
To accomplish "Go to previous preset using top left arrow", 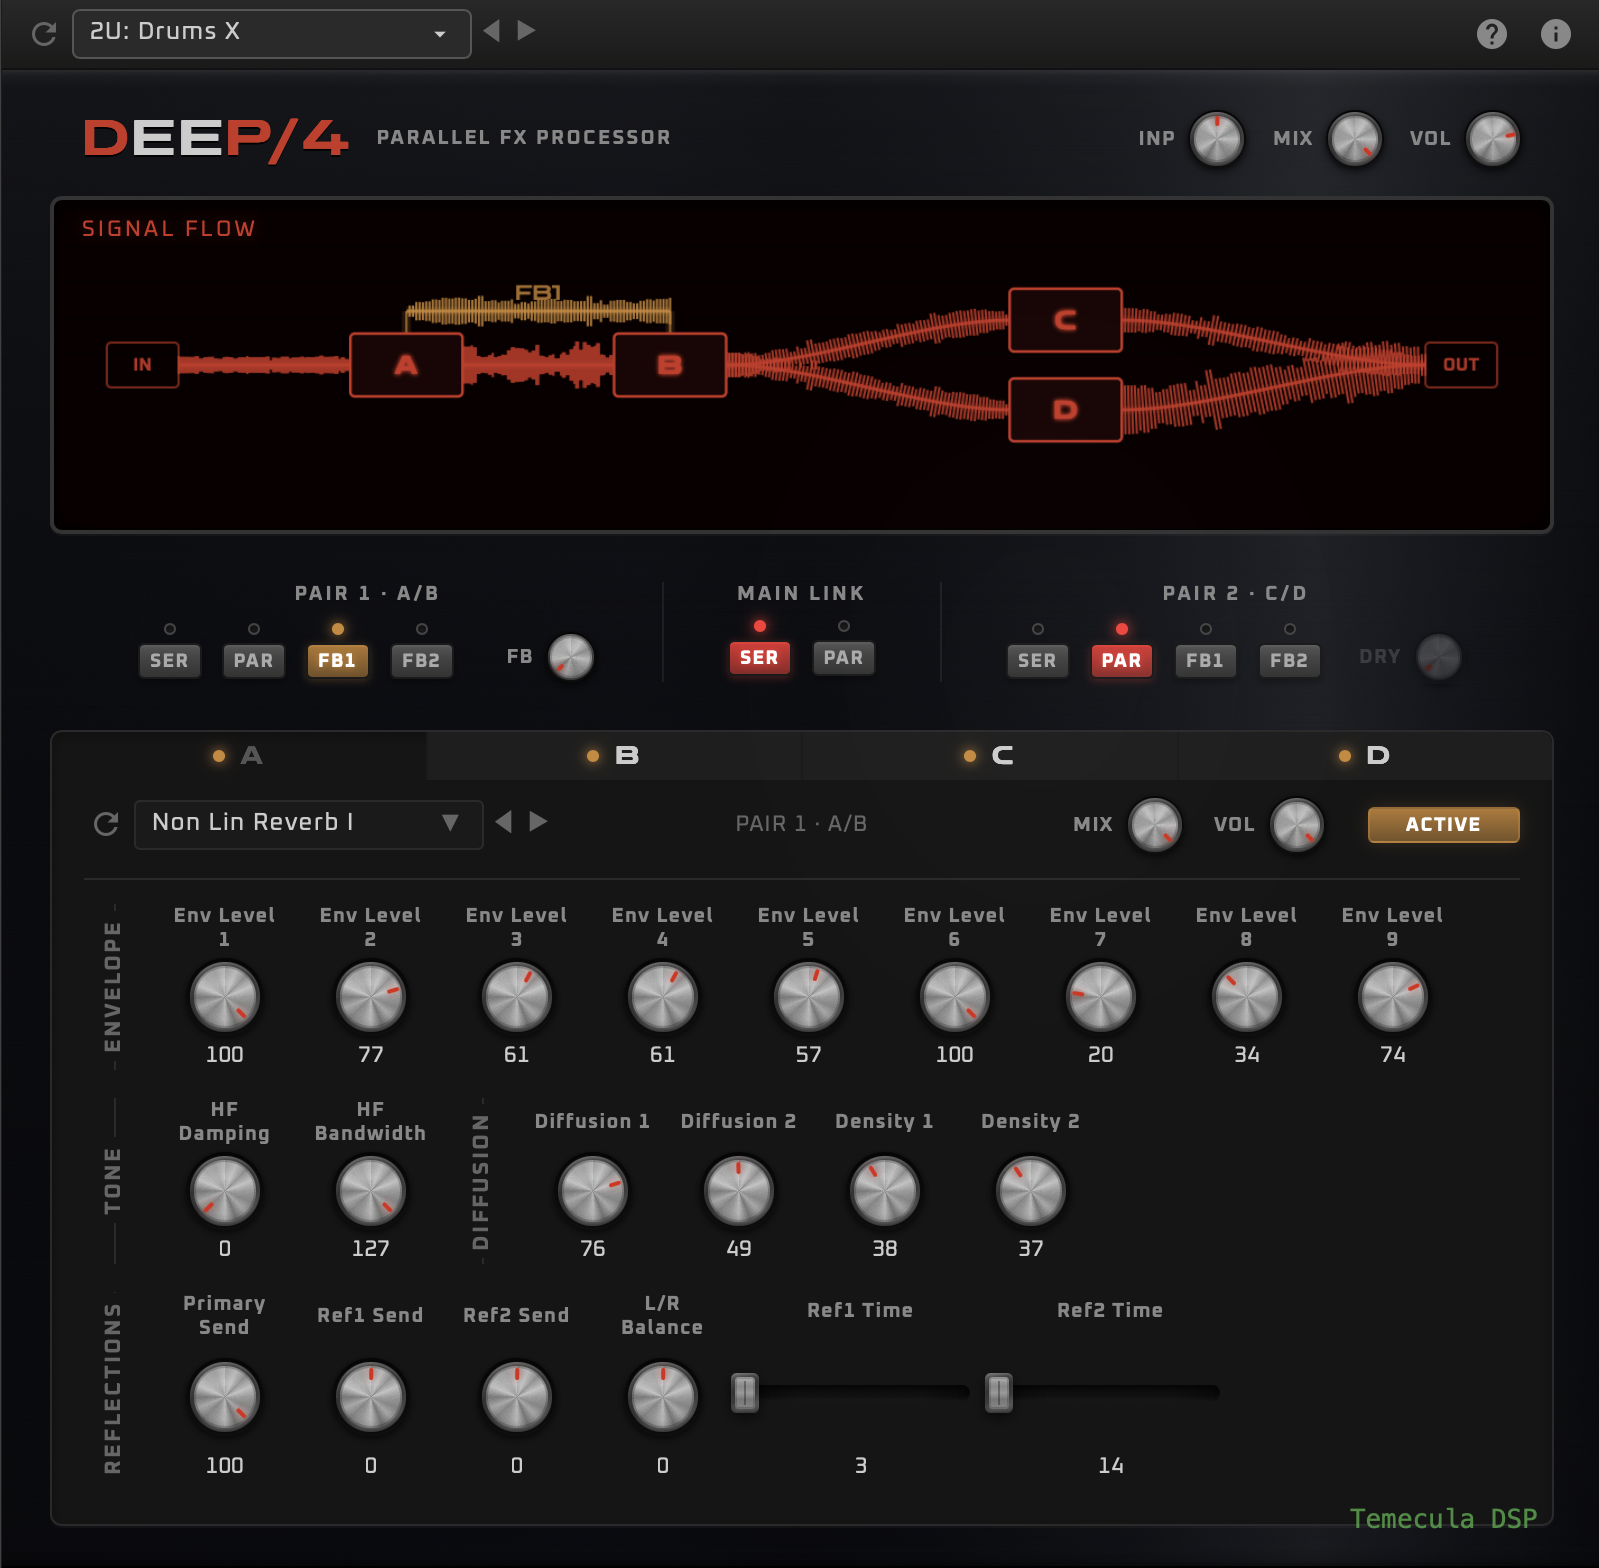I will pos(492,31).
